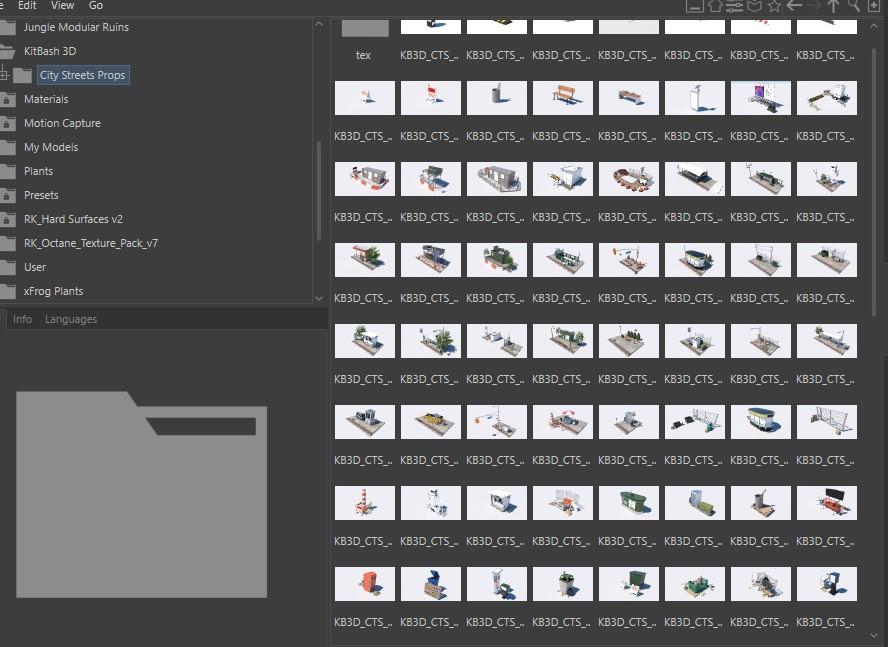The width and height of the screenshot is (888, 647).
Task: Click folder icon beside User
Action: 7,267
